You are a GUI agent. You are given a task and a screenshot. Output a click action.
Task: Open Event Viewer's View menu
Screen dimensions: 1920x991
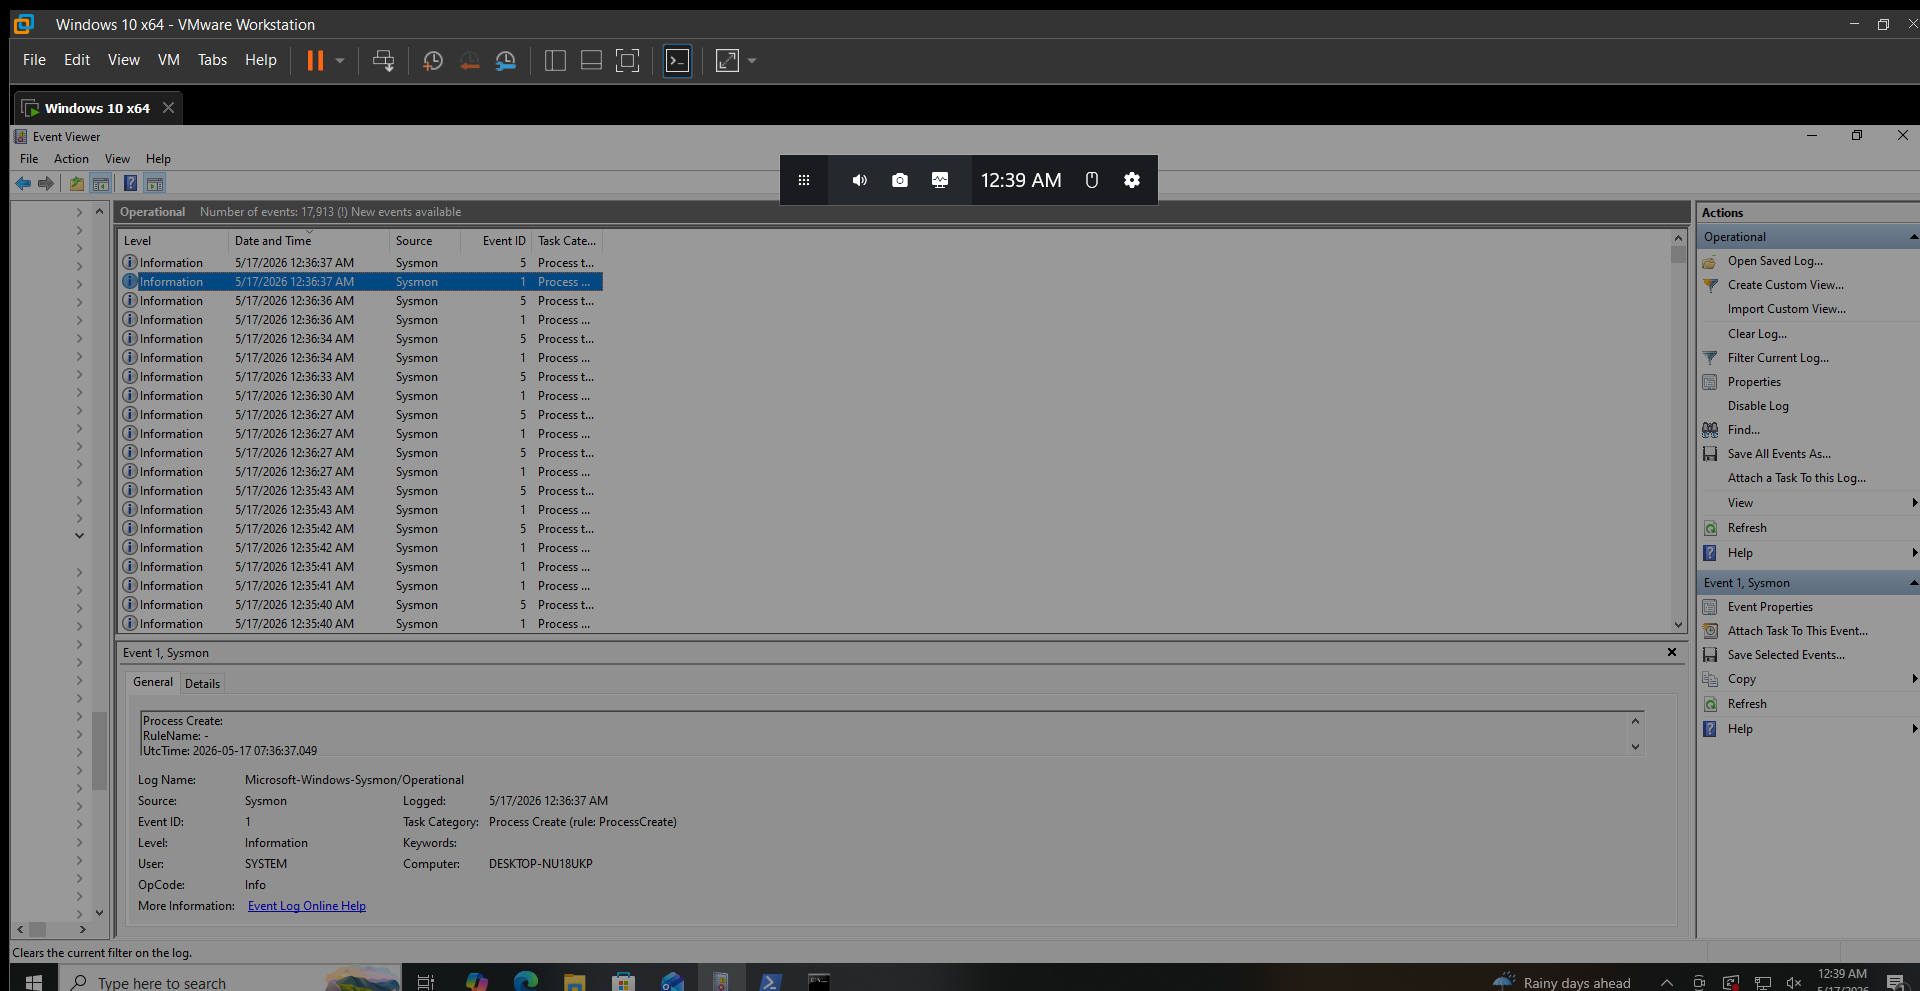tap(117, 159)
